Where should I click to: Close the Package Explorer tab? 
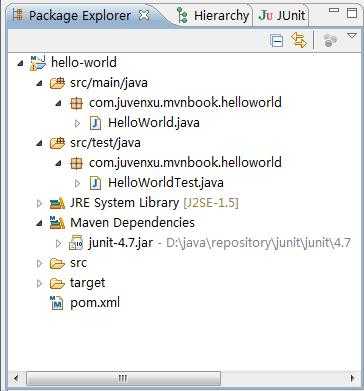pos(144,15)
